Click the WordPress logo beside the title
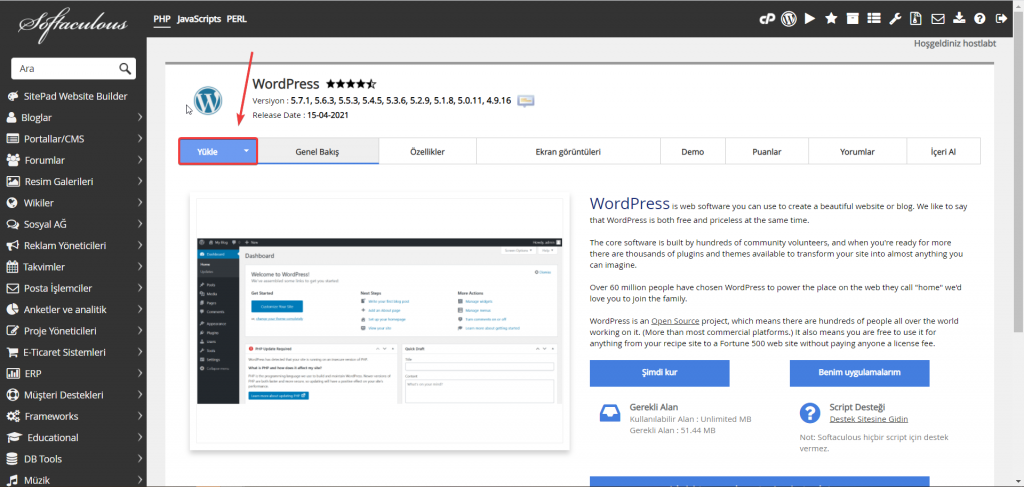The image size is (1024, 487). (208, 101)
